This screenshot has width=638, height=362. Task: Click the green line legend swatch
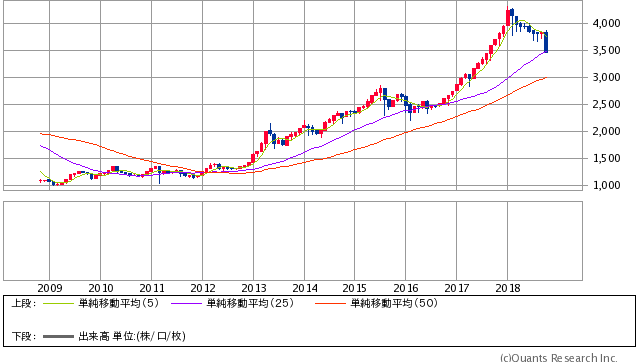pyautogui.click(x=58, y=303)
